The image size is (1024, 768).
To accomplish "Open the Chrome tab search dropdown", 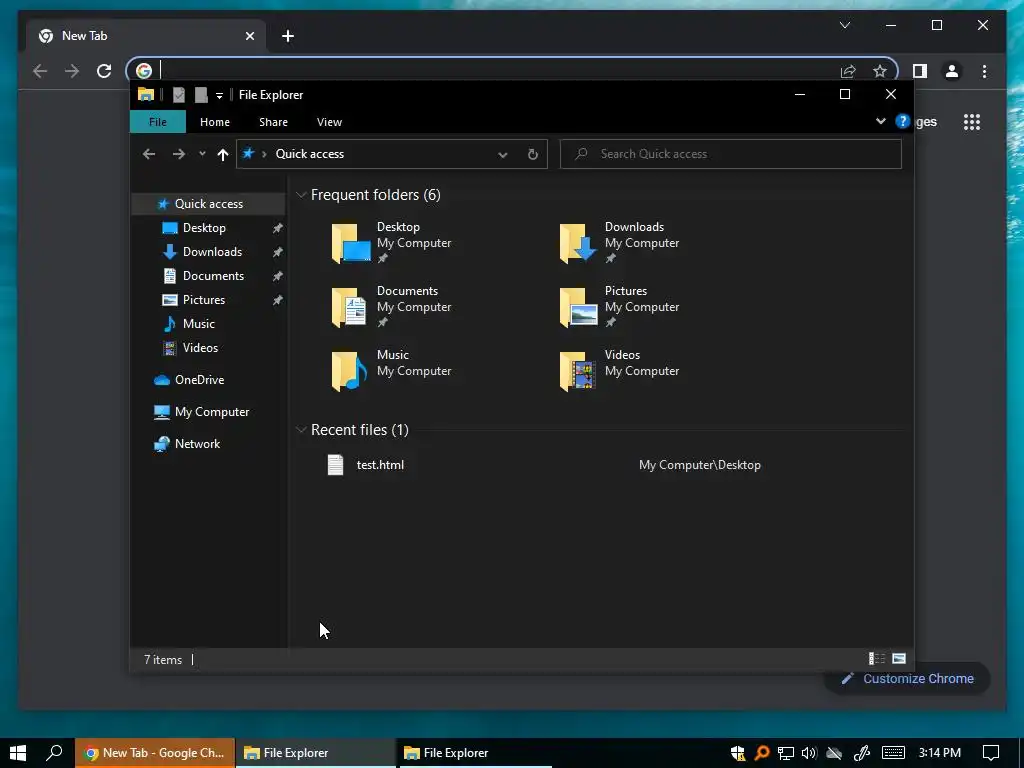I will 845,25.
